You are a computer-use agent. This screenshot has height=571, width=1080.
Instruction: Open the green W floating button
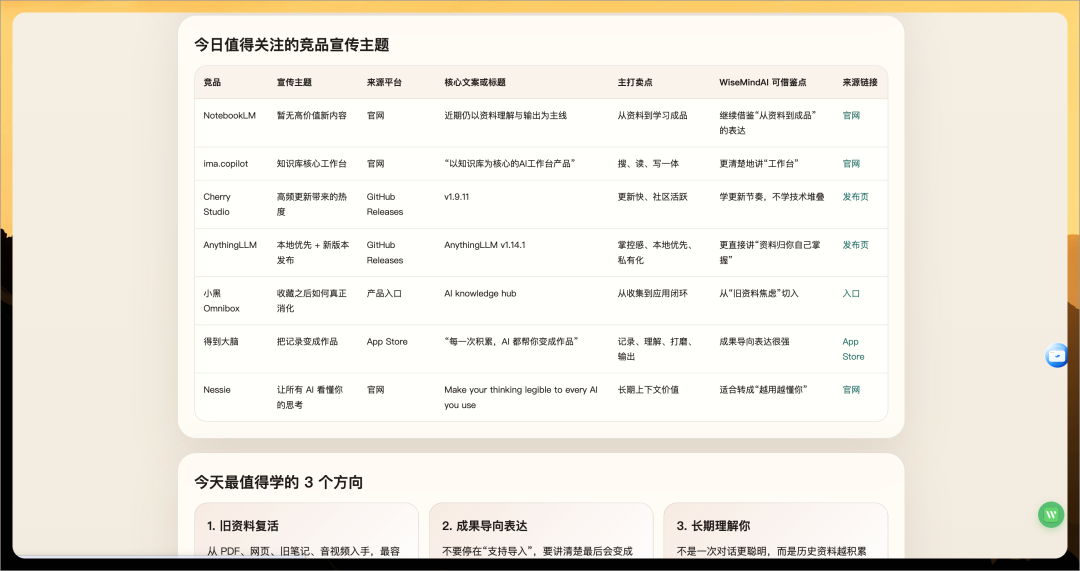click(x=1051, y=515)
